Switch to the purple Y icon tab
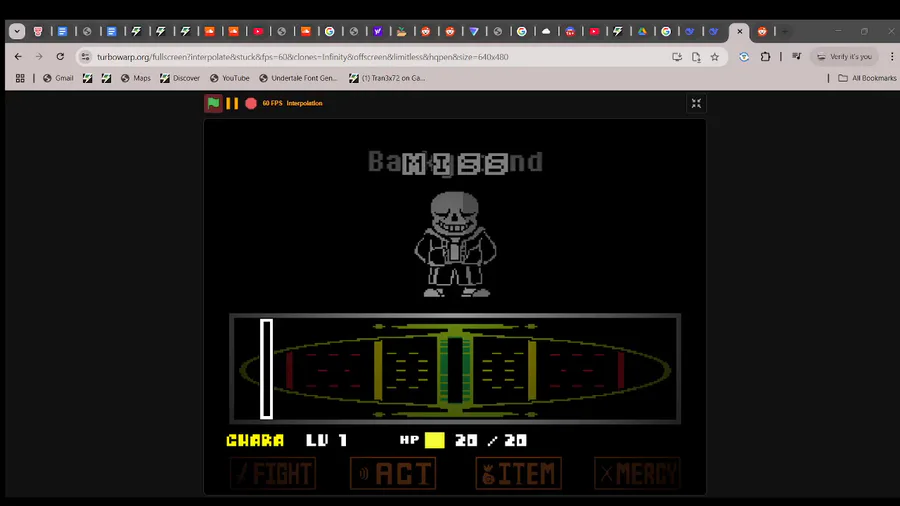The height and width of the screenshot is (506, 900). pos(378,32)
